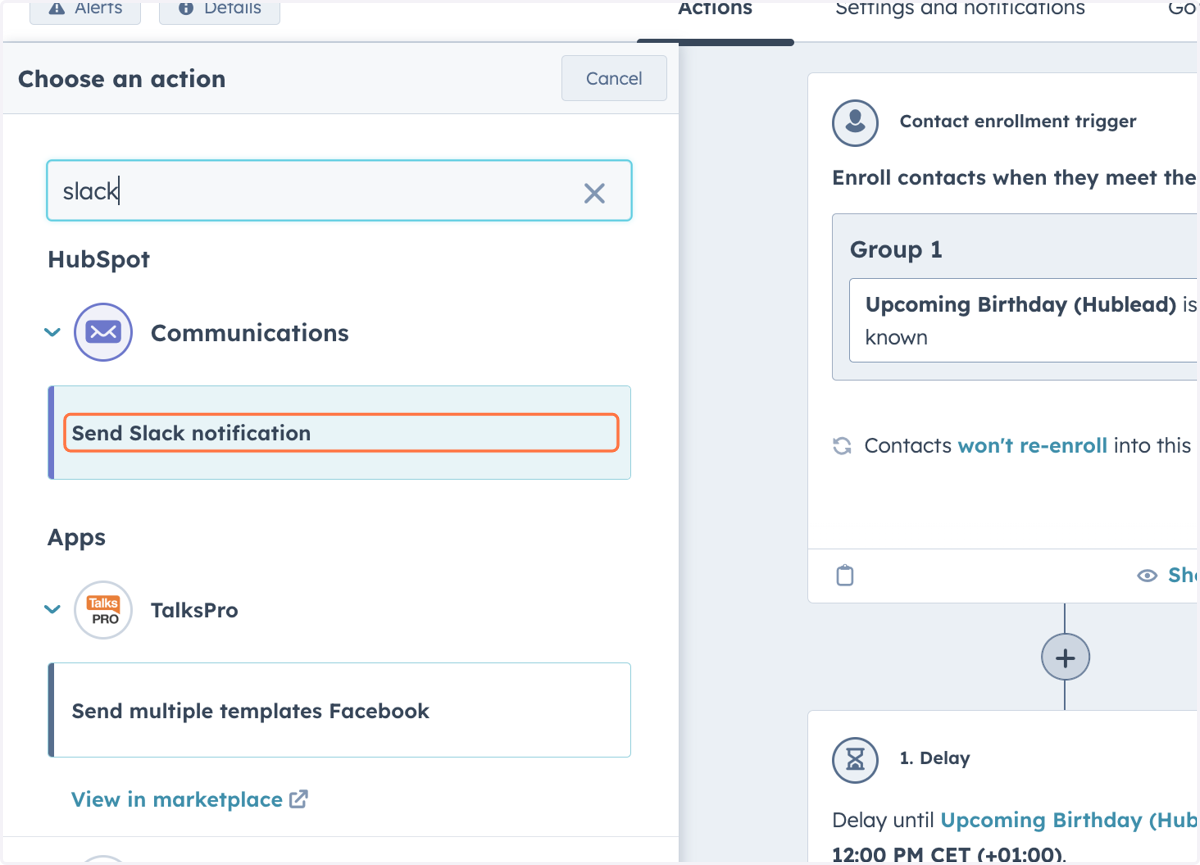Click the TalksPro app name

[195, 610]
